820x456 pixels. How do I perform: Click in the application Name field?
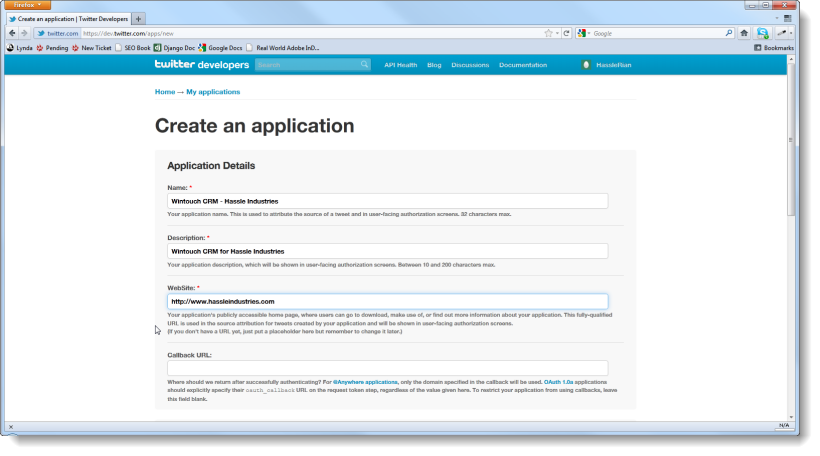pos(388,201)
